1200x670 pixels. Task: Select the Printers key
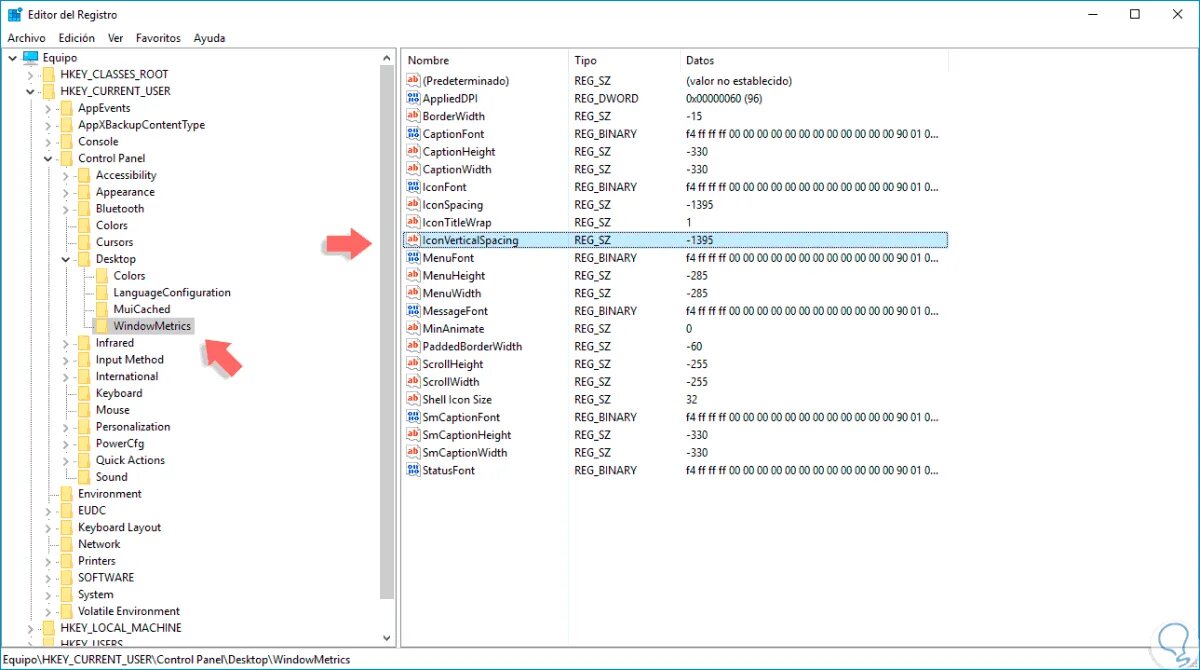97,561
